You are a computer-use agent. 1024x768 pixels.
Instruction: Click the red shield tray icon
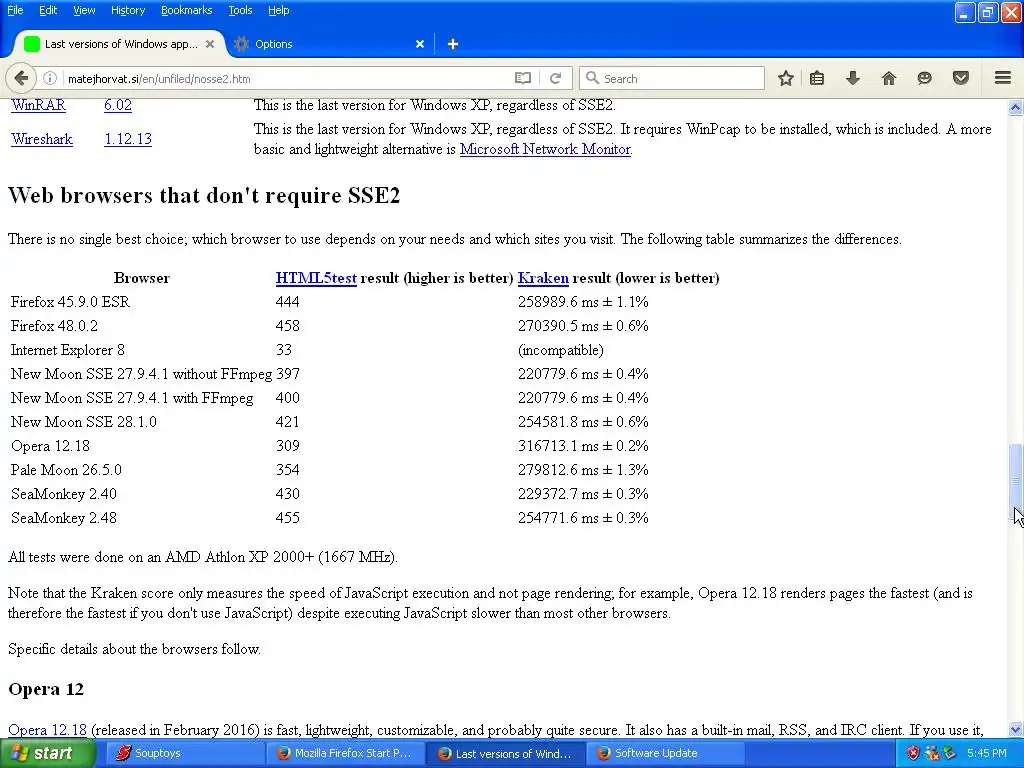(x=914, y=753)
